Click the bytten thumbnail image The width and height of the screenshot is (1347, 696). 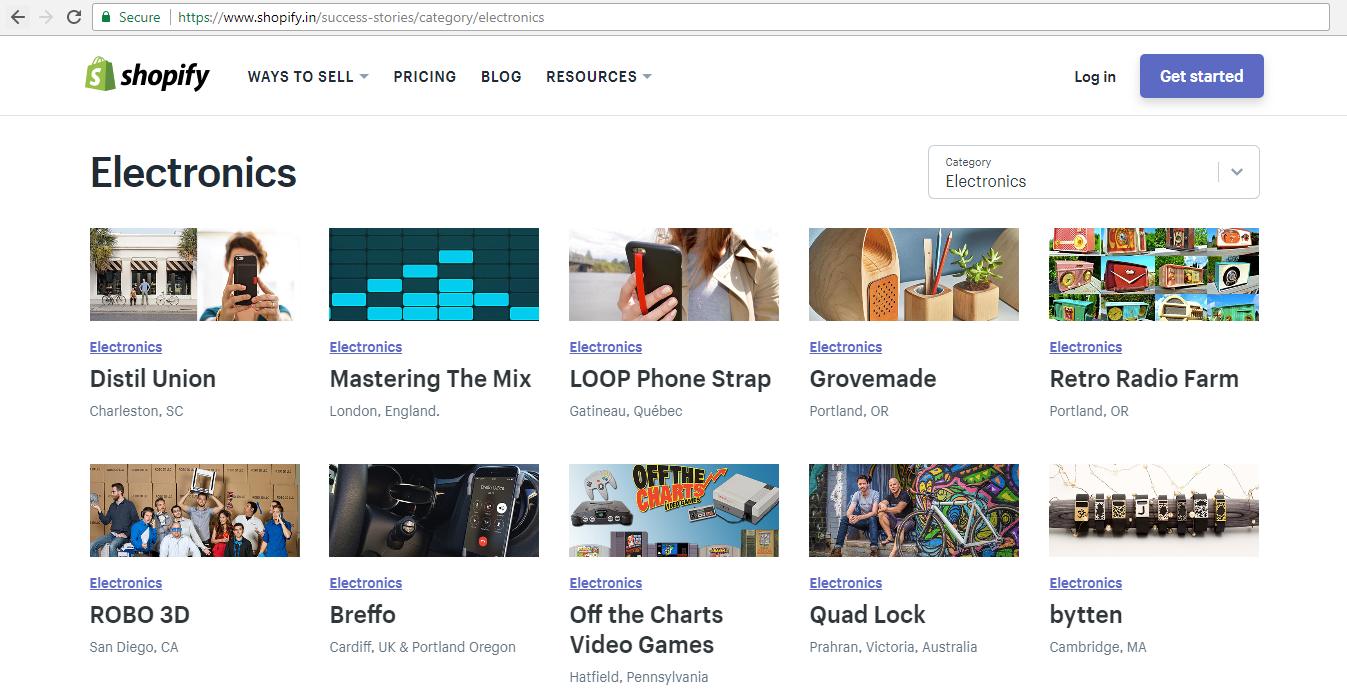pos(1154,510)
